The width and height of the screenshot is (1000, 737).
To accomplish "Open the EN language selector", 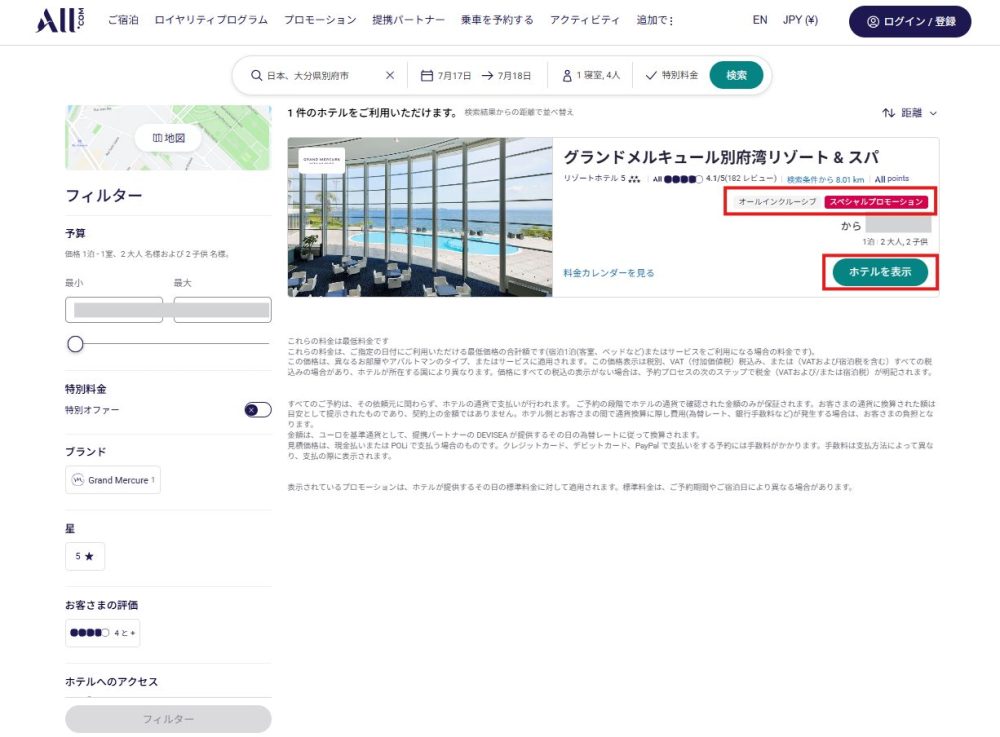I will pos(760,20).
